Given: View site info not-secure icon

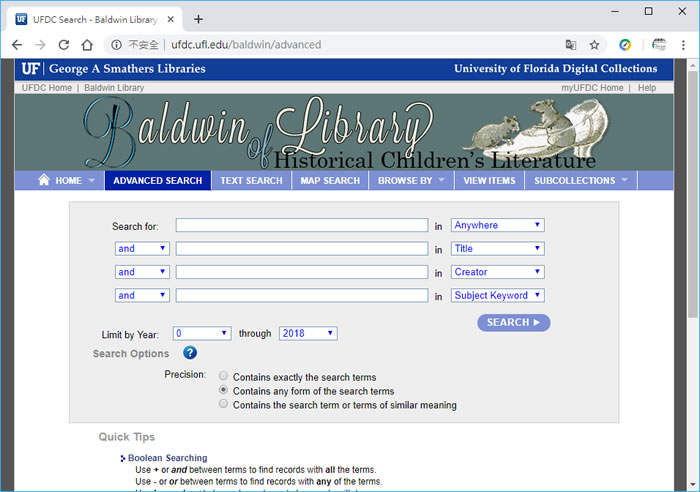Looking at the screenshot, I should tap(116, 45).
